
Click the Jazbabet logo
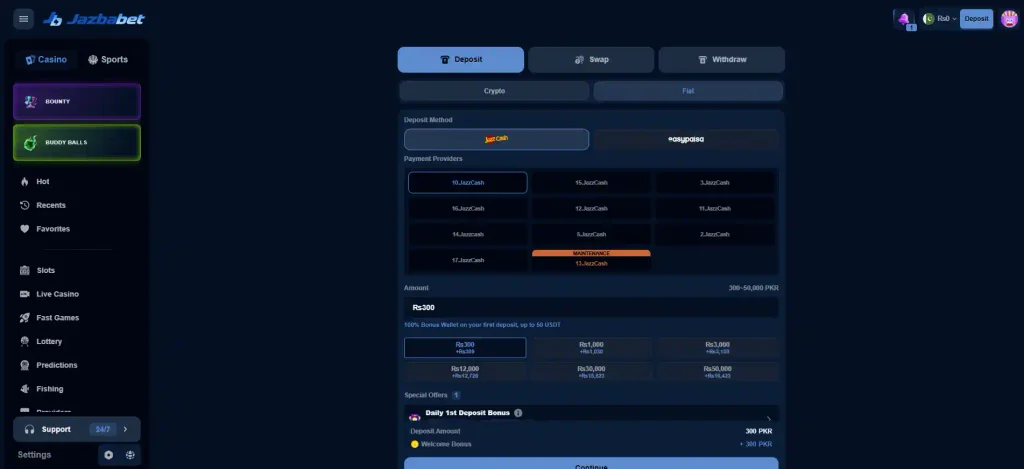(94, 20)
